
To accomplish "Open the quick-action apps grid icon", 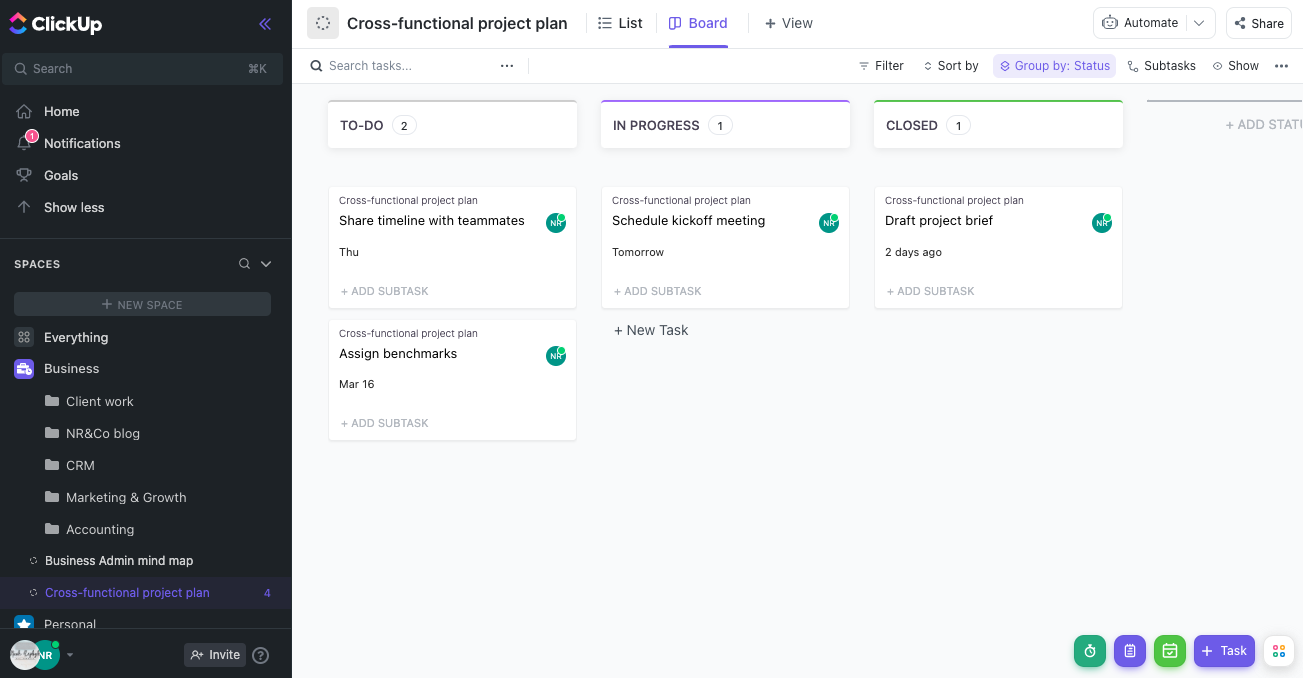I will pos(1279,651).
